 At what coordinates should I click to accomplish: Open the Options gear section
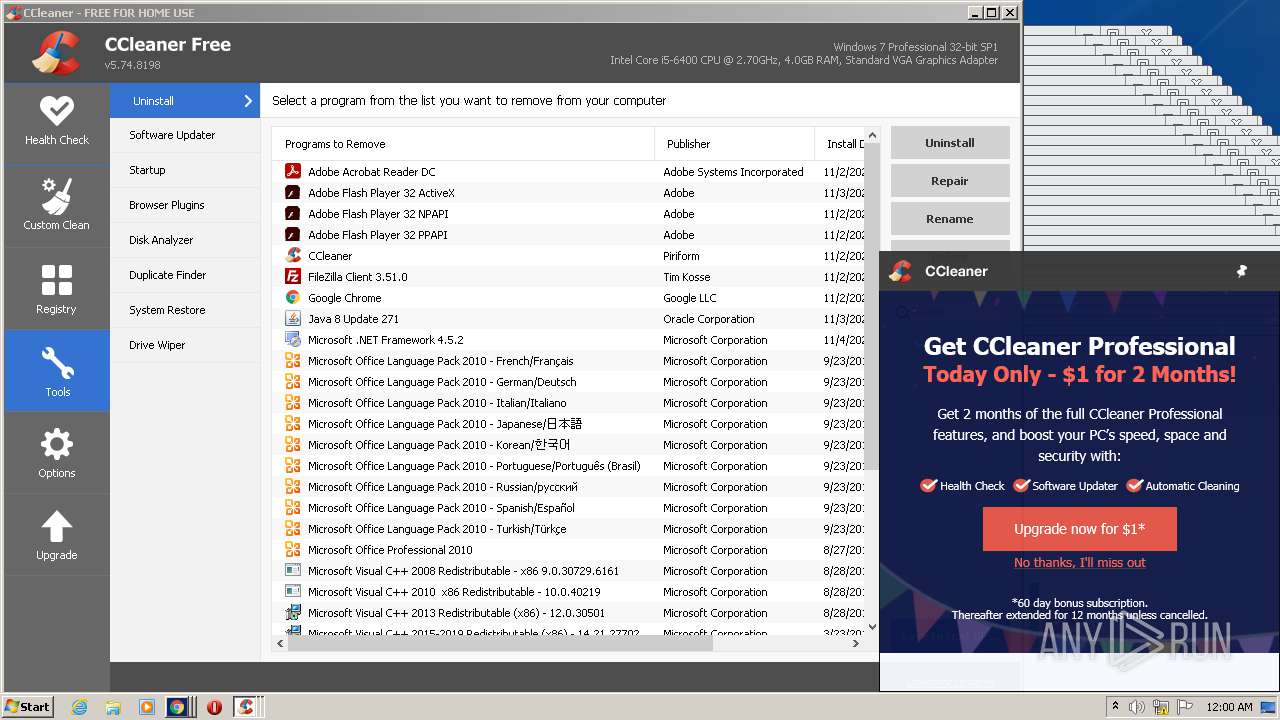[57, 453]
